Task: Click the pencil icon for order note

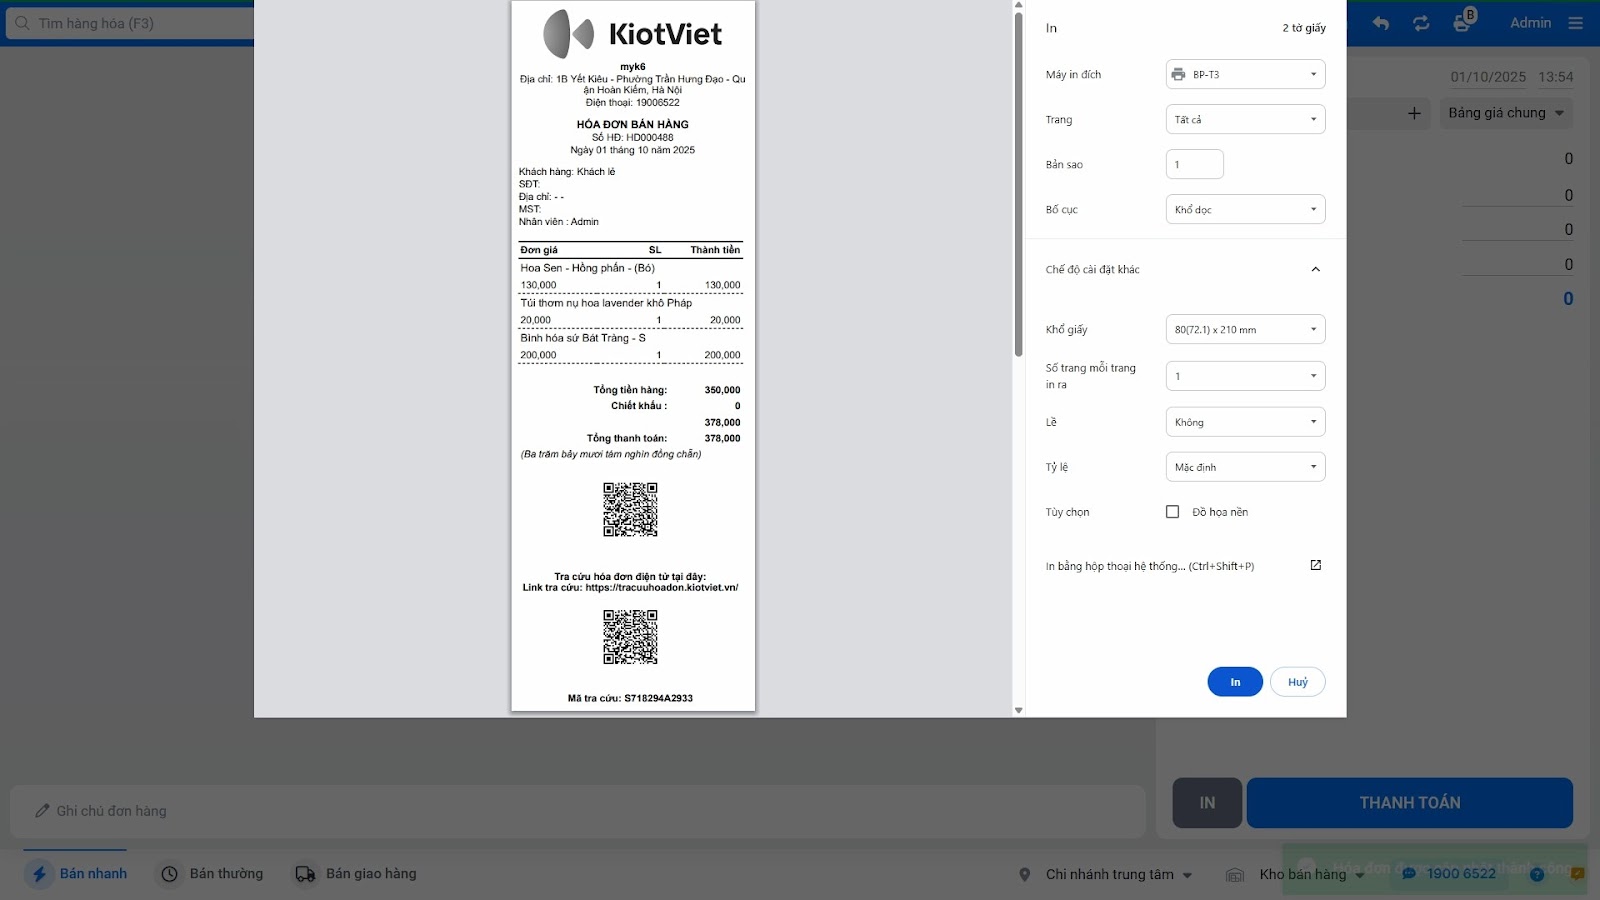Action: coord(42,811)
